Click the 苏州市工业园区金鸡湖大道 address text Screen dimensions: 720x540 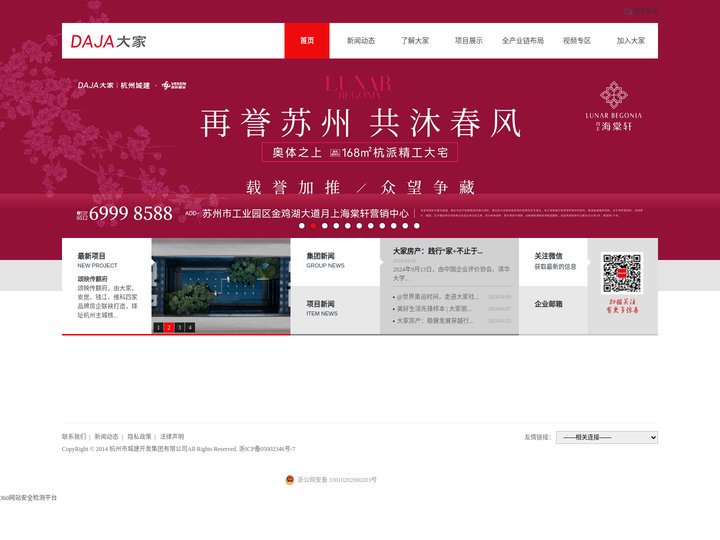(305, 214)
